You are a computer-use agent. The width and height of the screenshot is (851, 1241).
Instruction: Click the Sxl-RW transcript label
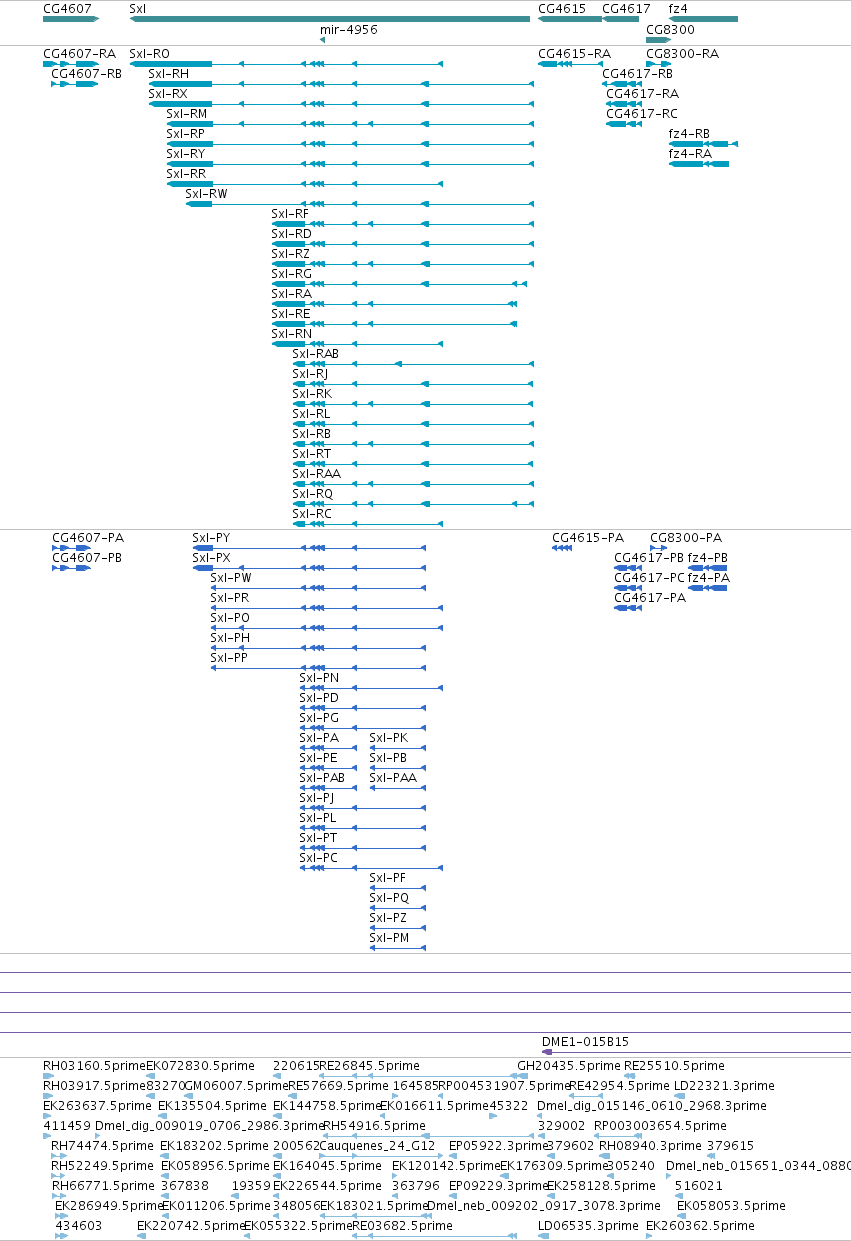coord(206,194)
